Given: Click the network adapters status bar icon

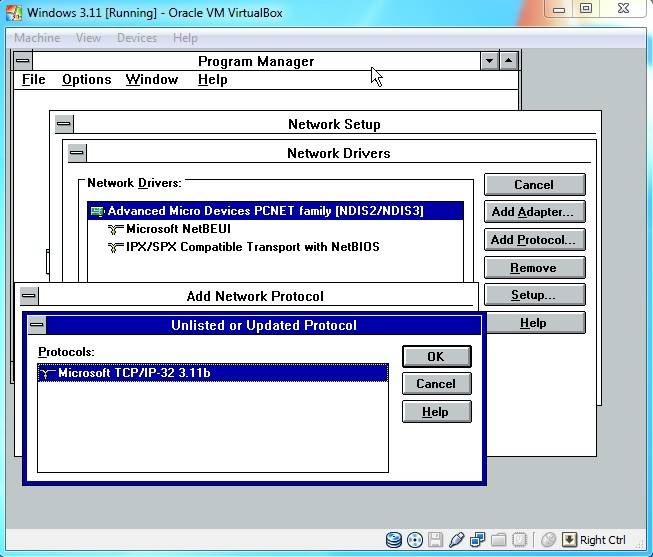Looking at the screenshot, I should [478, 541].
